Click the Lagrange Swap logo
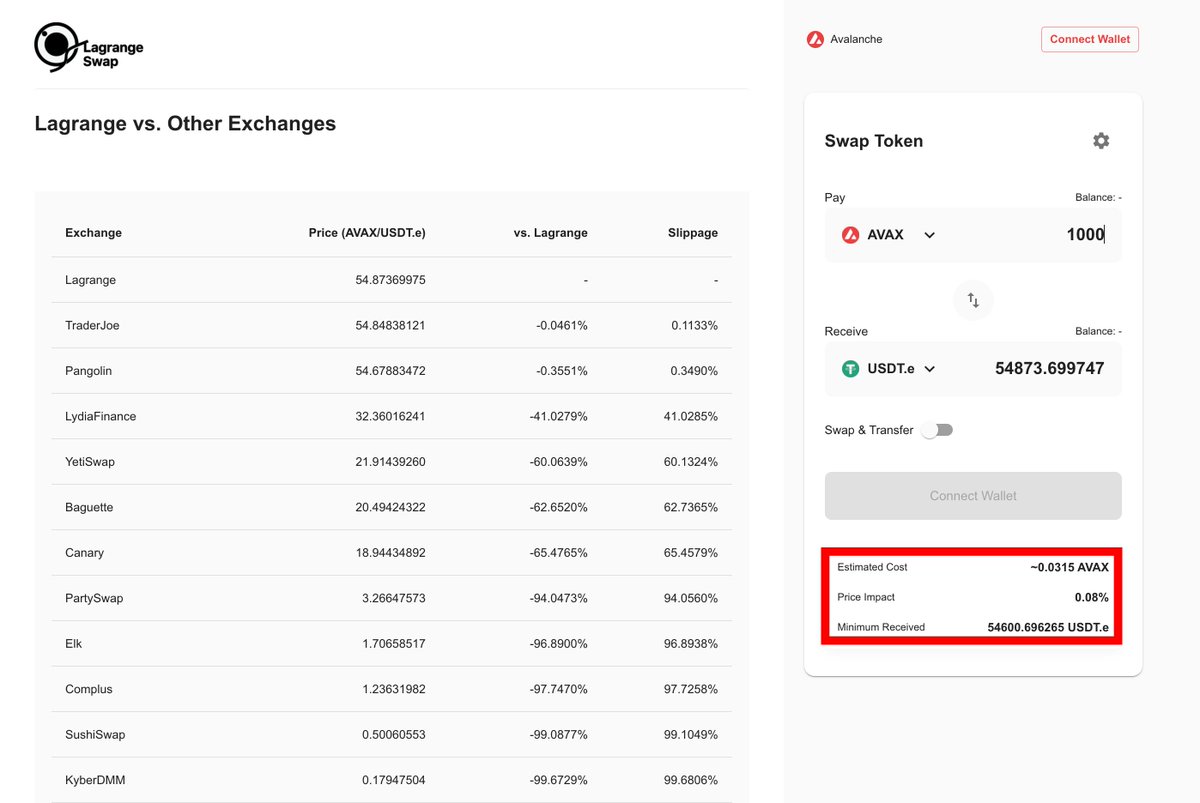Viewport: 1200px width, 803px height. tap(89, 46)
